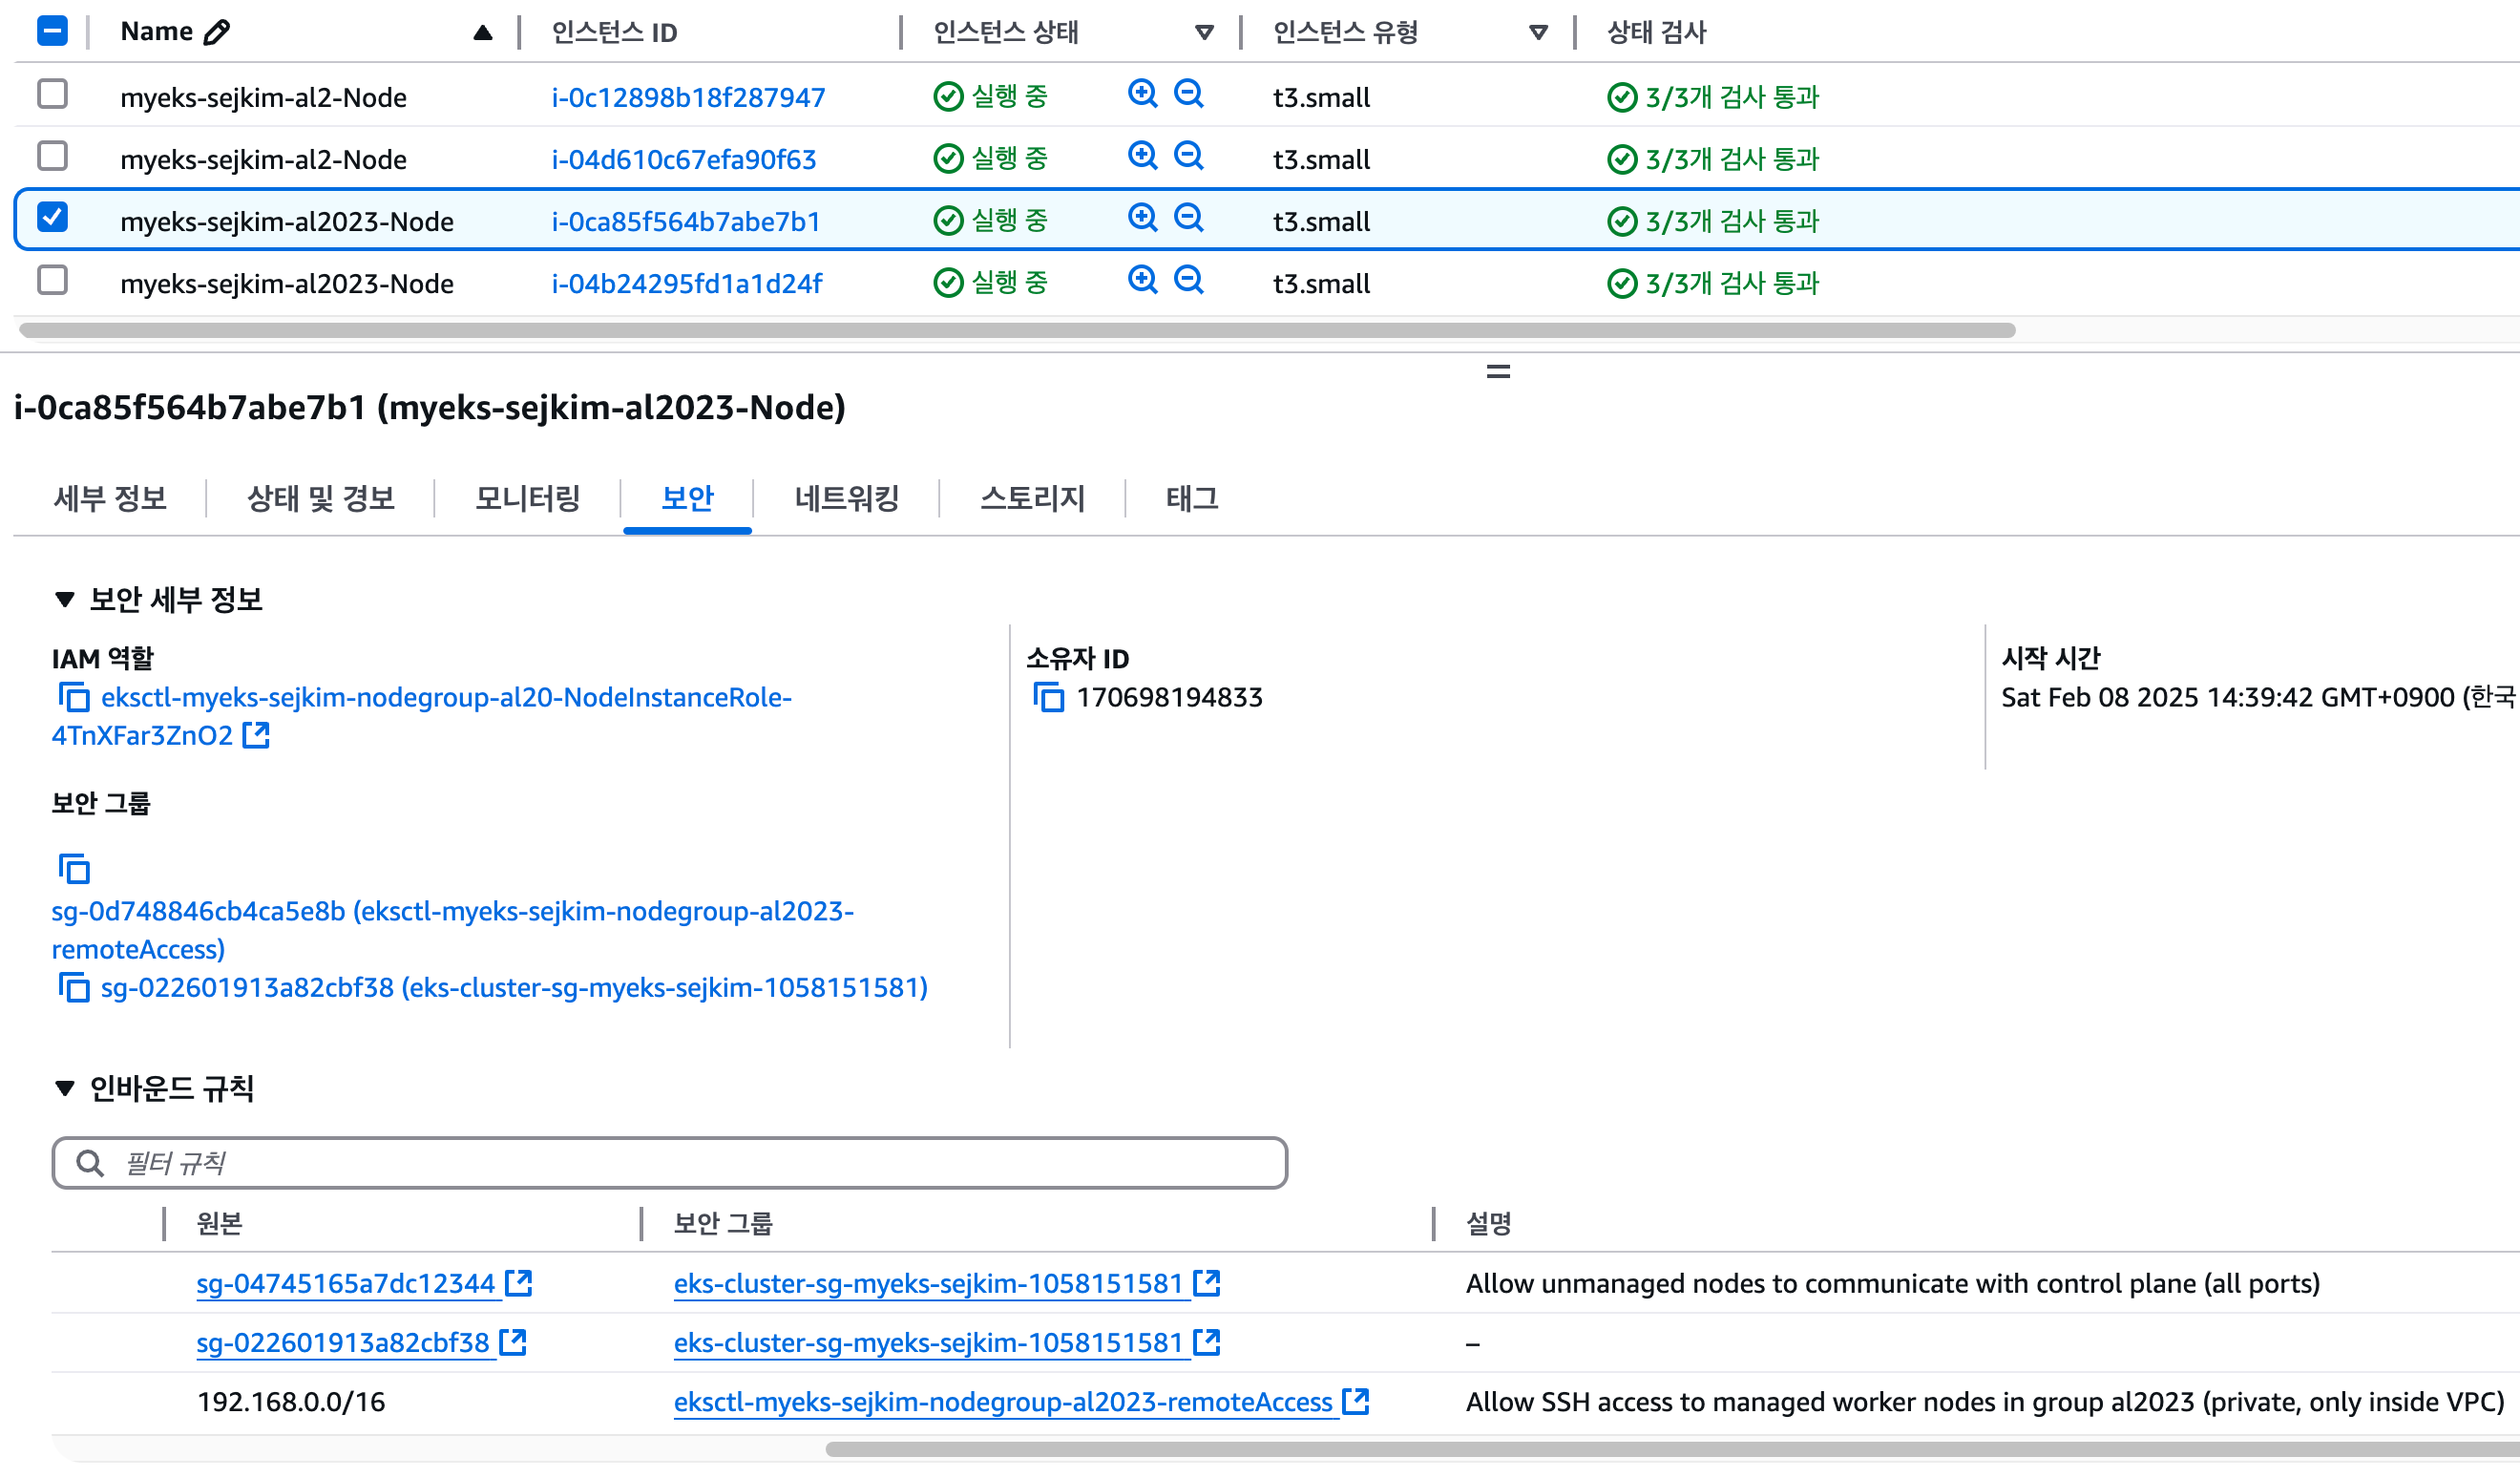This screenshot has height=1478, width=2520.
Task: Click the instance table horizontal scrollbar
Action: pyautogui.click(x=1017, y=330)
